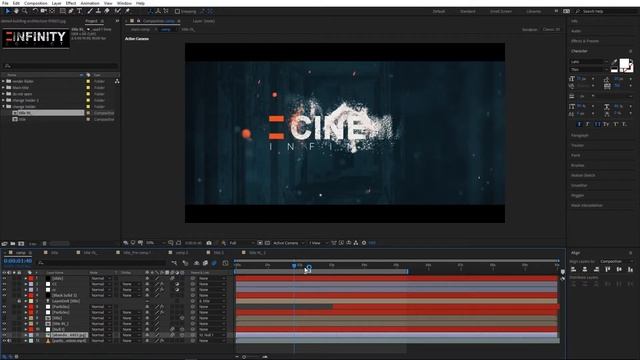Click the new composition icon in Project panel
The image size is (640, 360).
(21, 244)
